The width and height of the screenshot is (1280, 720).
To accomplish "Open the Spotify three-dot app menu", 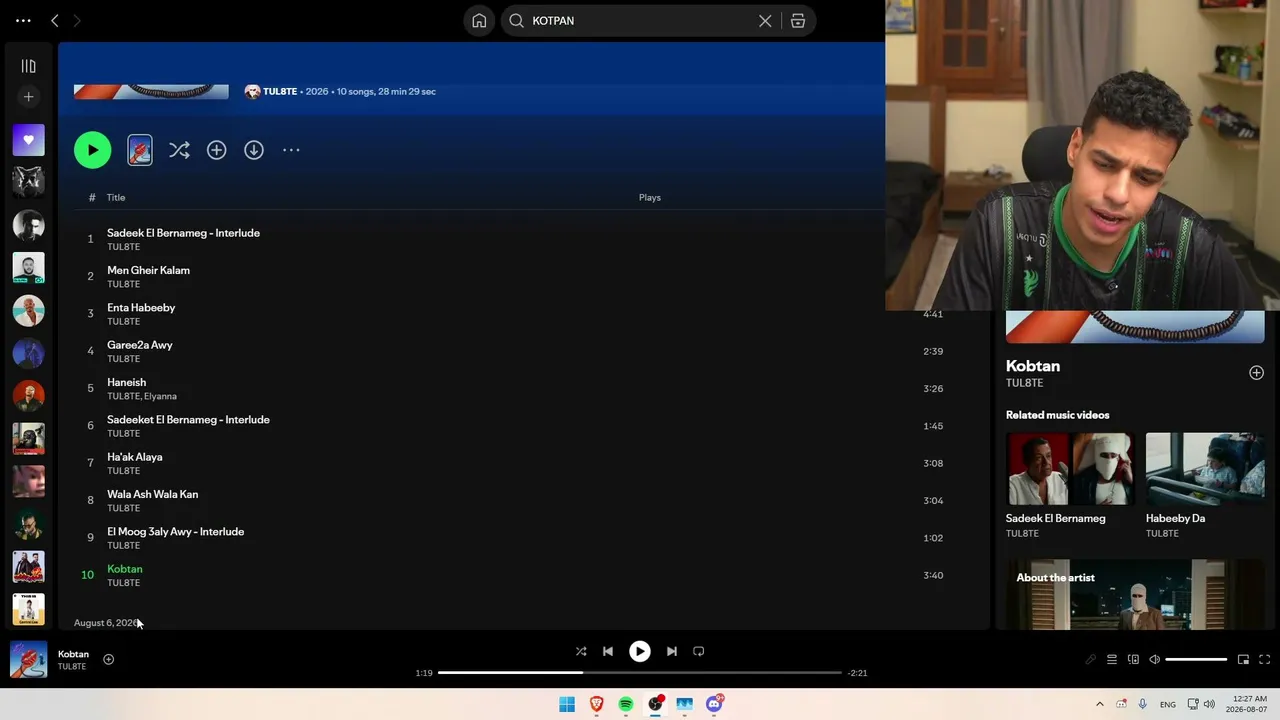I will [23, 20].
